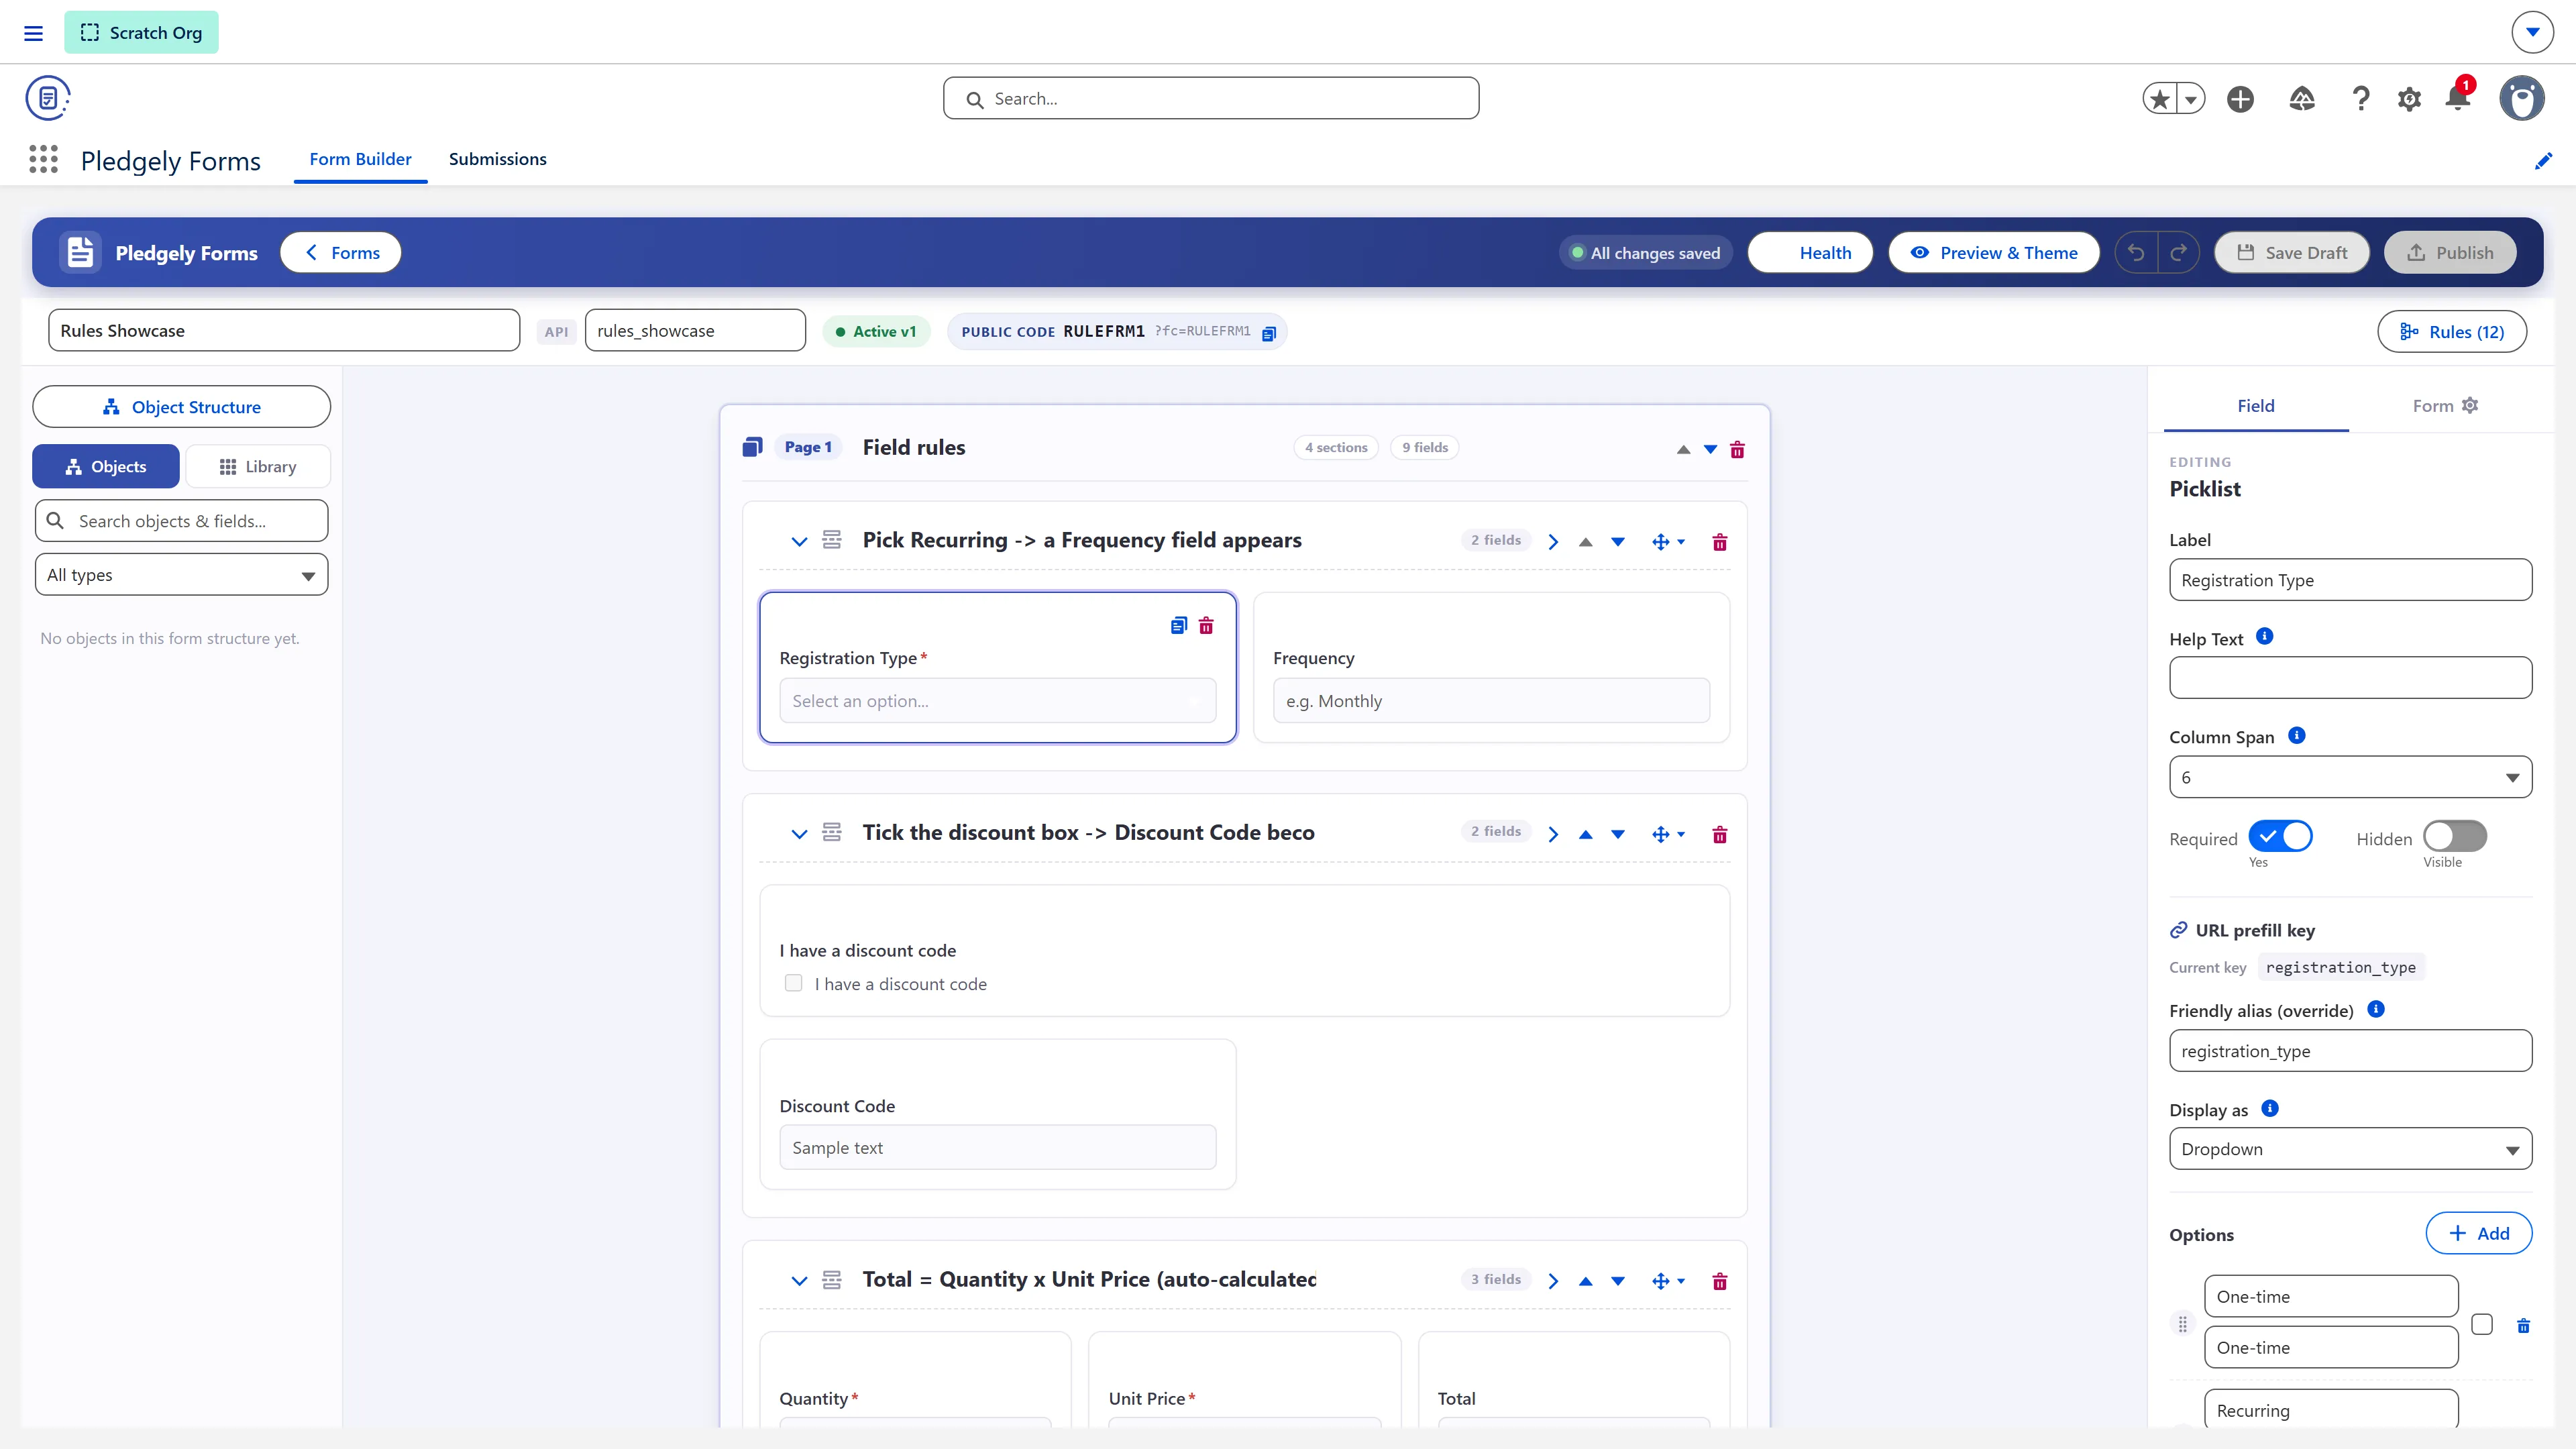The height and width of the screenshot is (1449, 2576).
Task: Open the App Launcher grid
Action: [43, 159]
